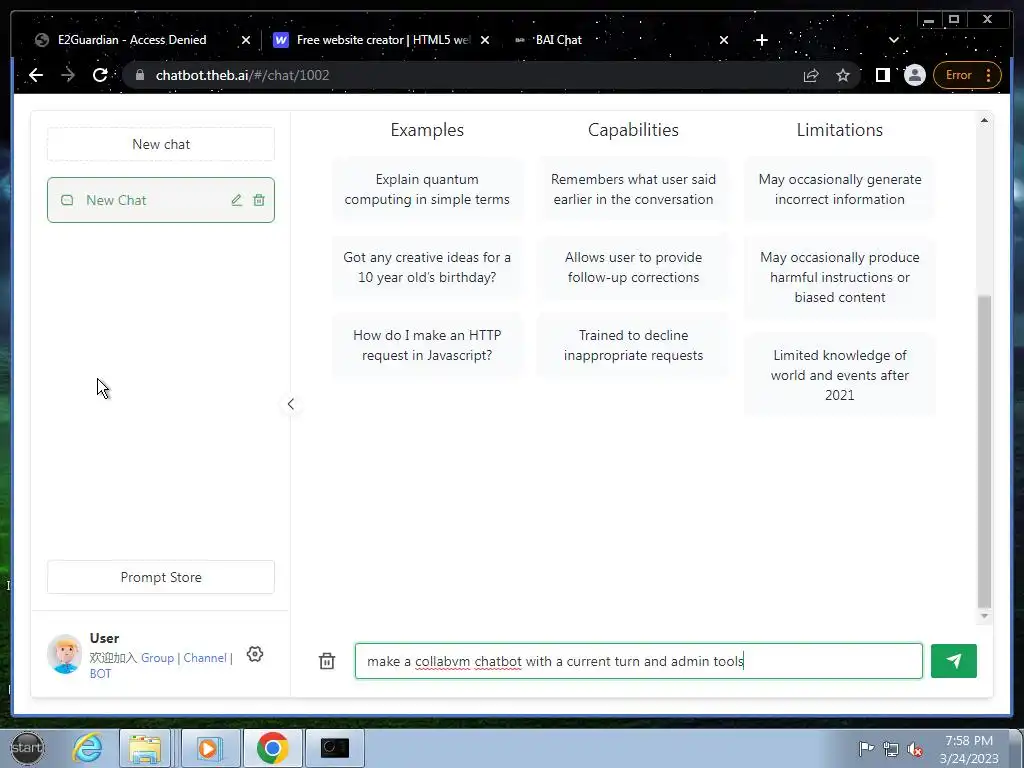Reload the chatbot page
Screen dimensions: 1024x768
(100, 75)
